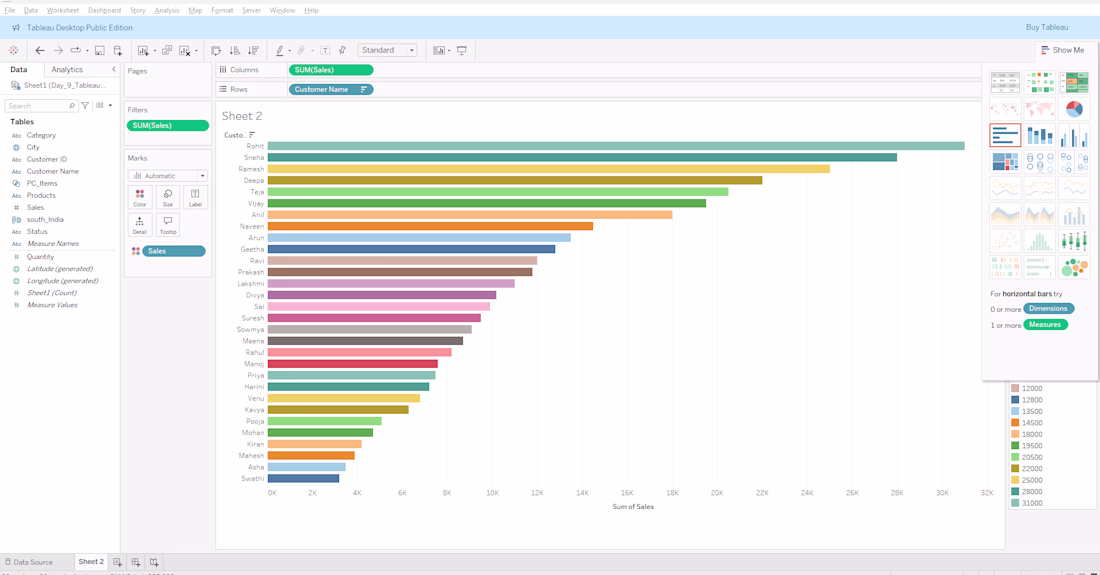The width and height of the screenshot is (1100, 575).
Task: Click the Buy Tableau link
Action: tap(1047, 27)
